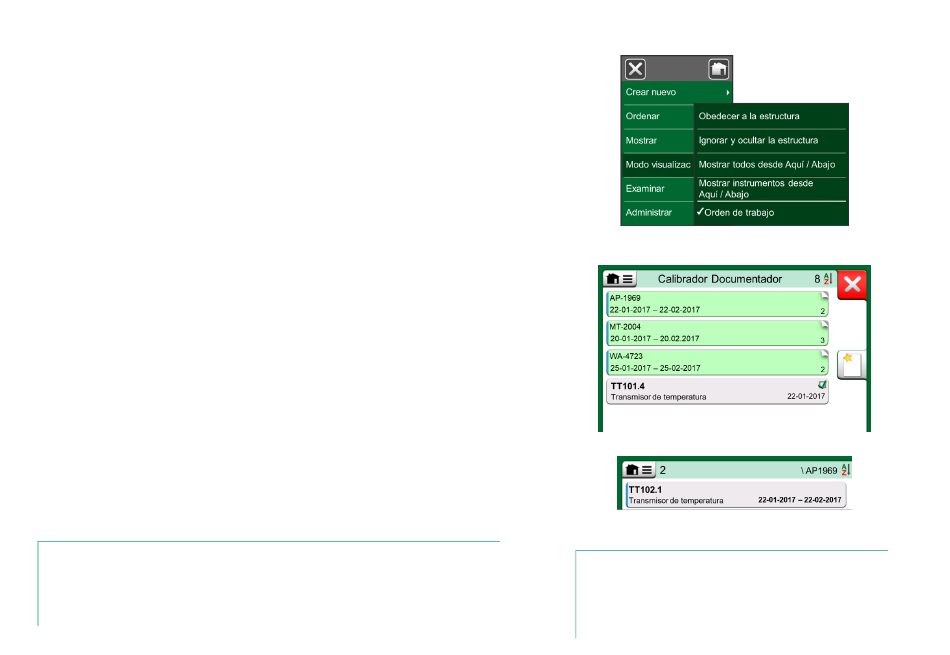Open the Crear nuevo submenu
Screen dimensions: 950x655
pyautogui.click(x=677, y=92)
